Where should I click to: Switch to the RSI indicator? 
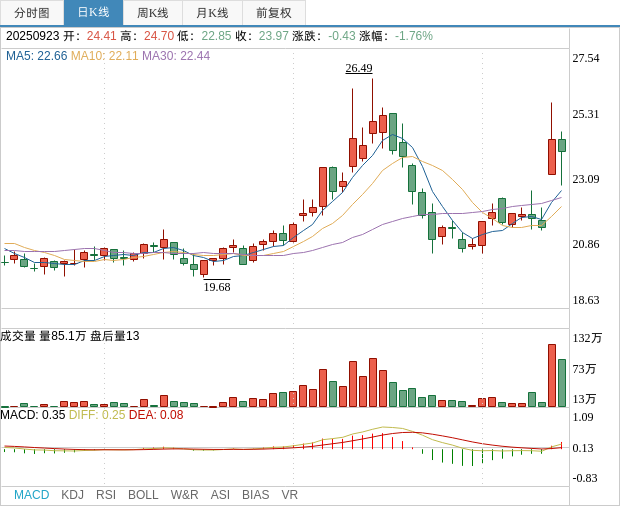(x=106, y=495)
